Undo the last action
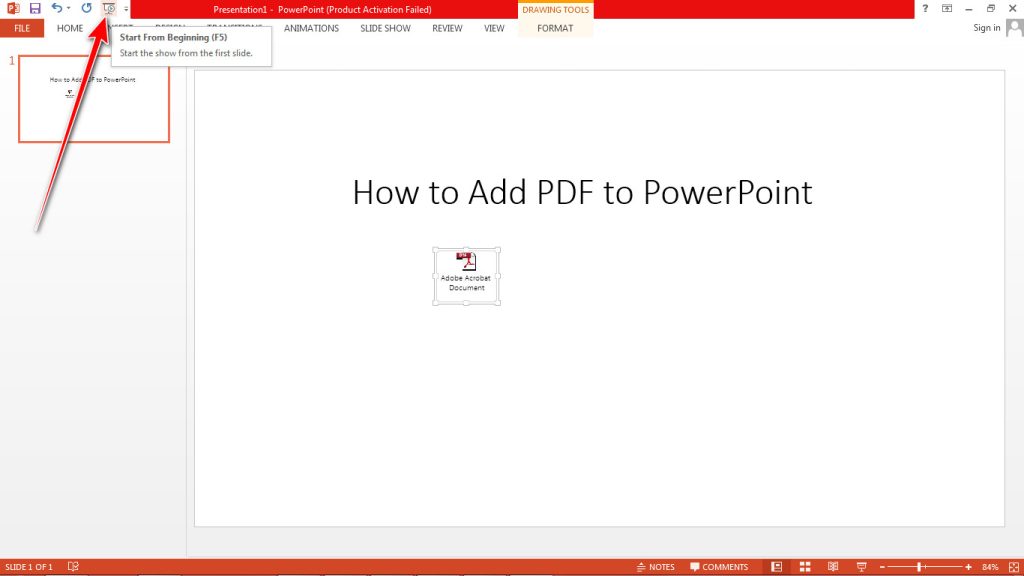Screen dimensions: 1024x576 [x=57, y=8]
